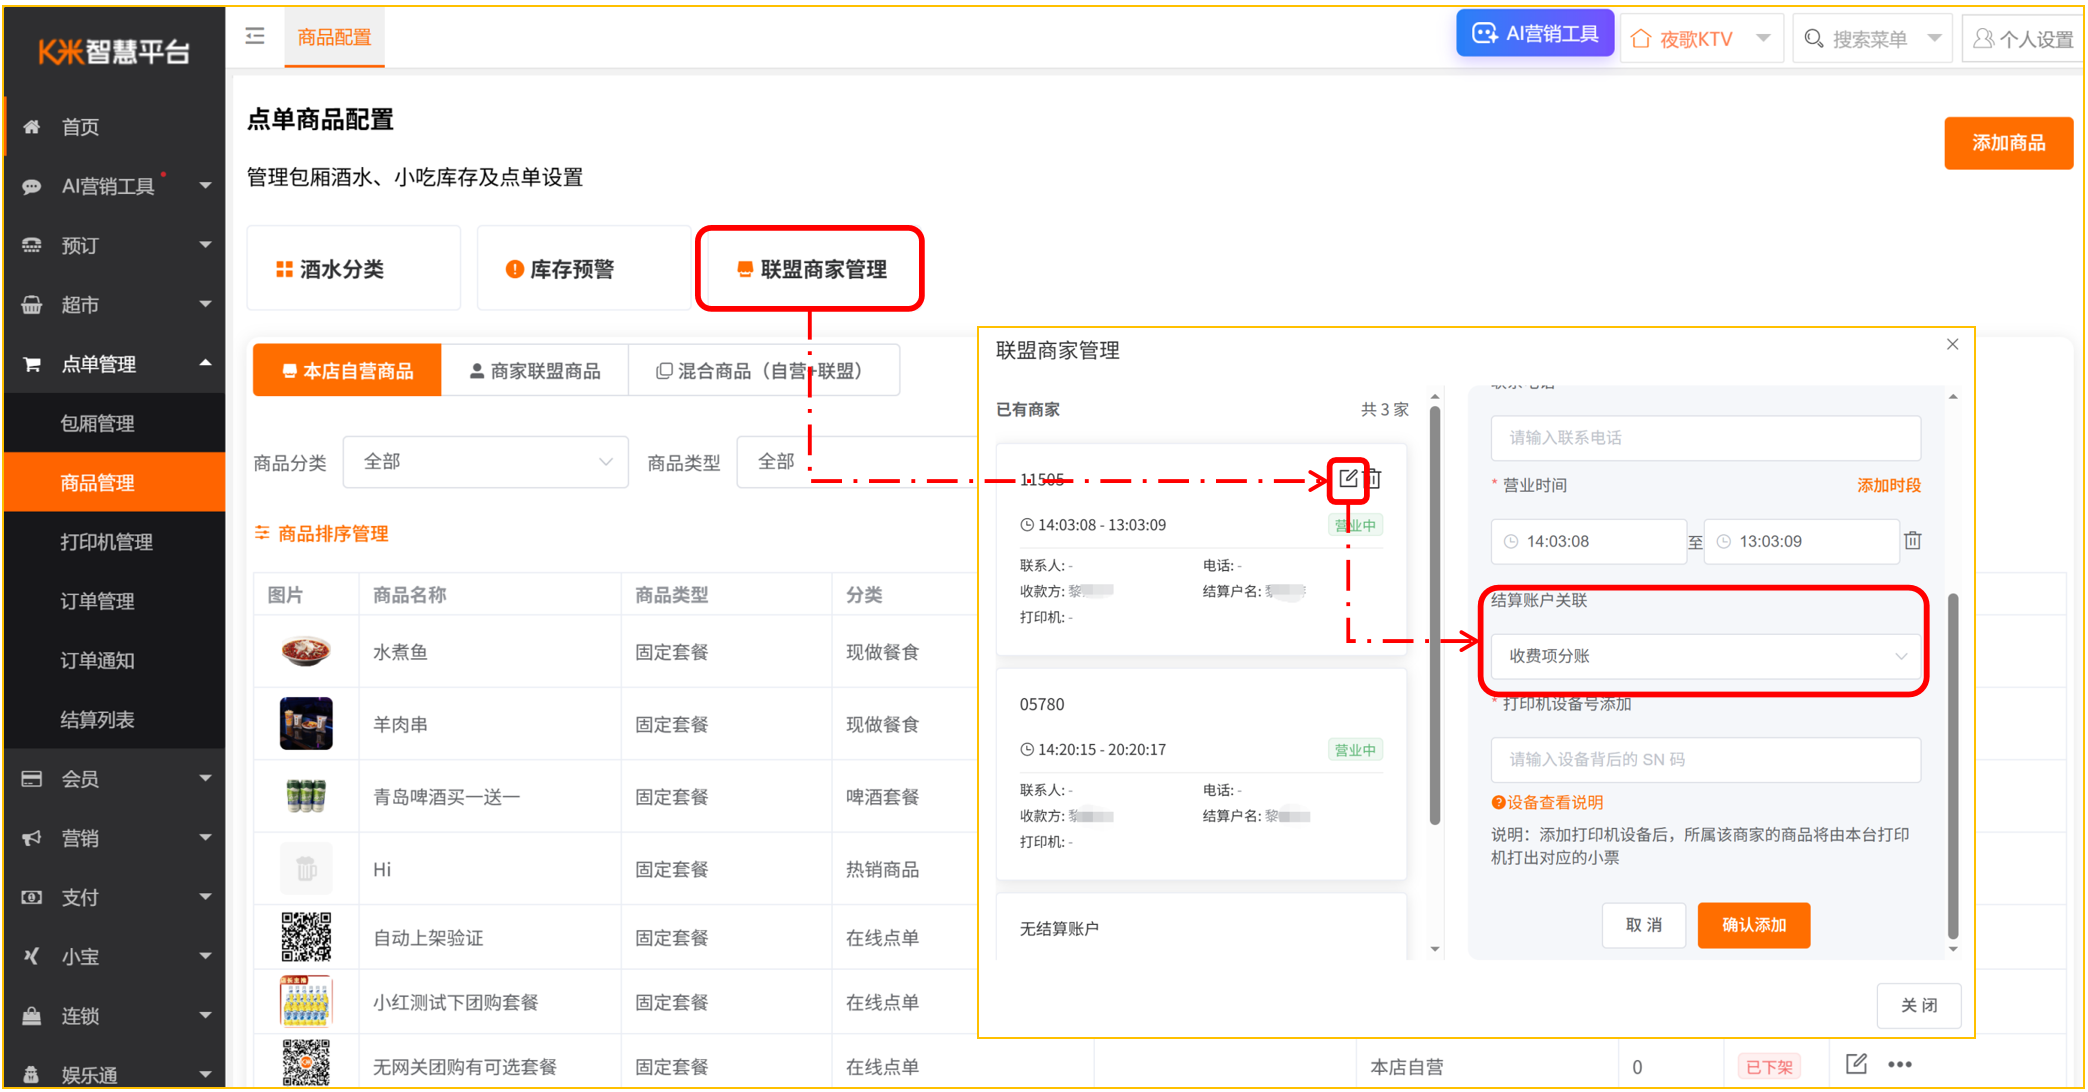The image size is (2088, 1092).
Task: Open the 搜索菜单 search magnifier
Action: tap(1814, 38)
